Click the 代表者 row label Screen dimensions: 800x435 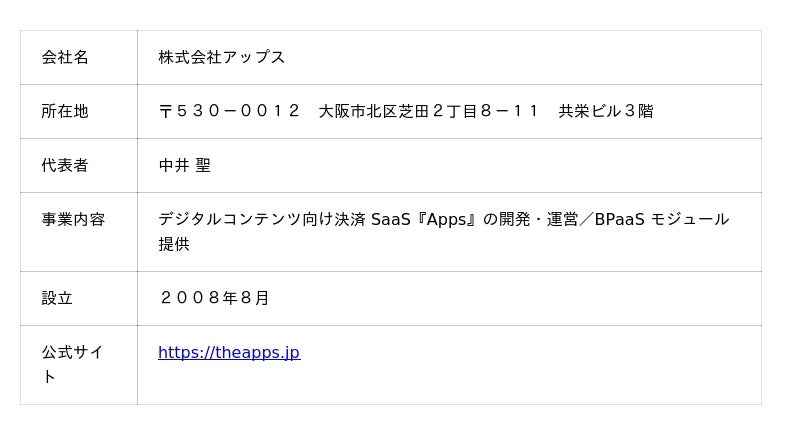click(65, 165)
